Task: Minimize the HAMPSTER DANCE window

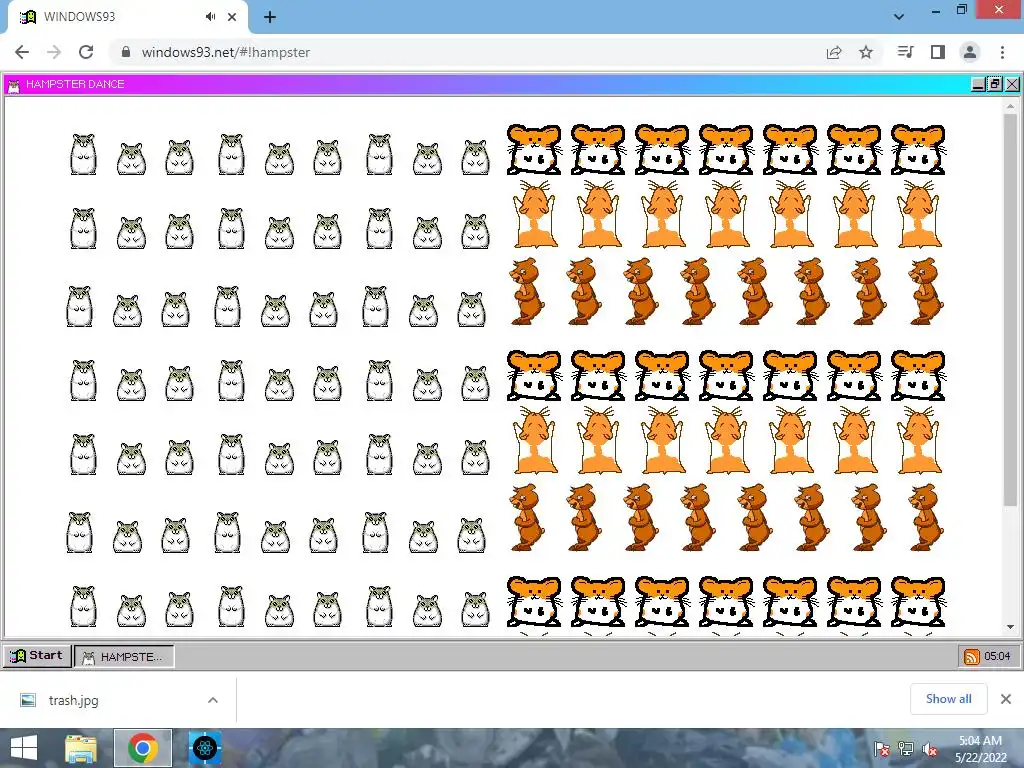Action: (978, 84)
